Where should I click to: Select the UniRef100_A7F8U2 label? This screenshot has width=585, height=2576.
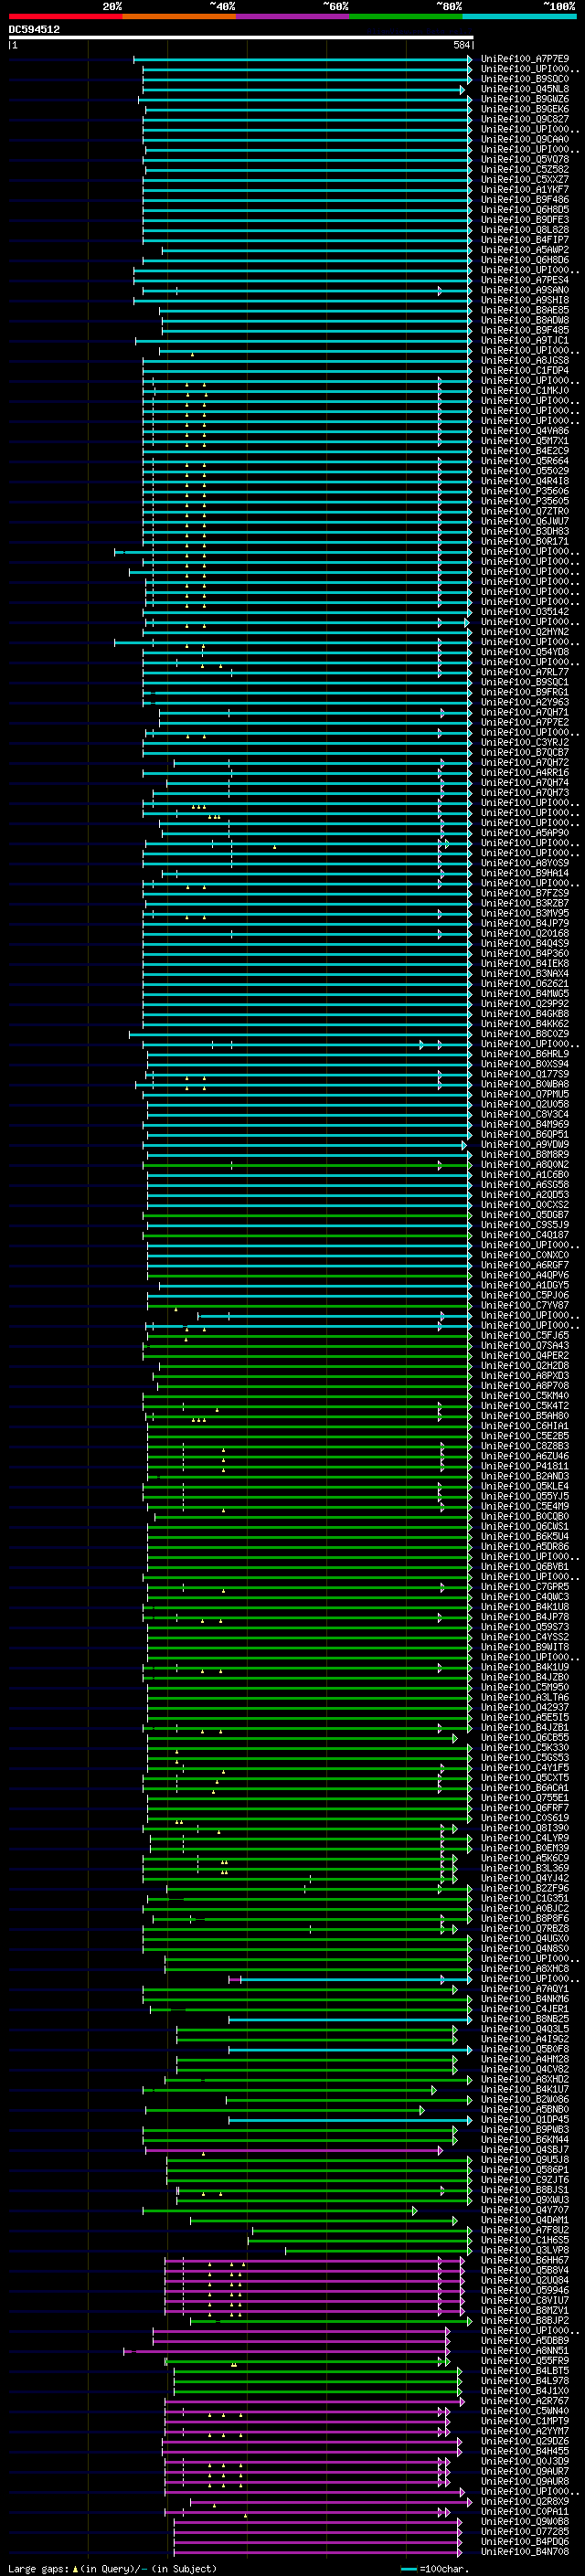point(525,2230)
